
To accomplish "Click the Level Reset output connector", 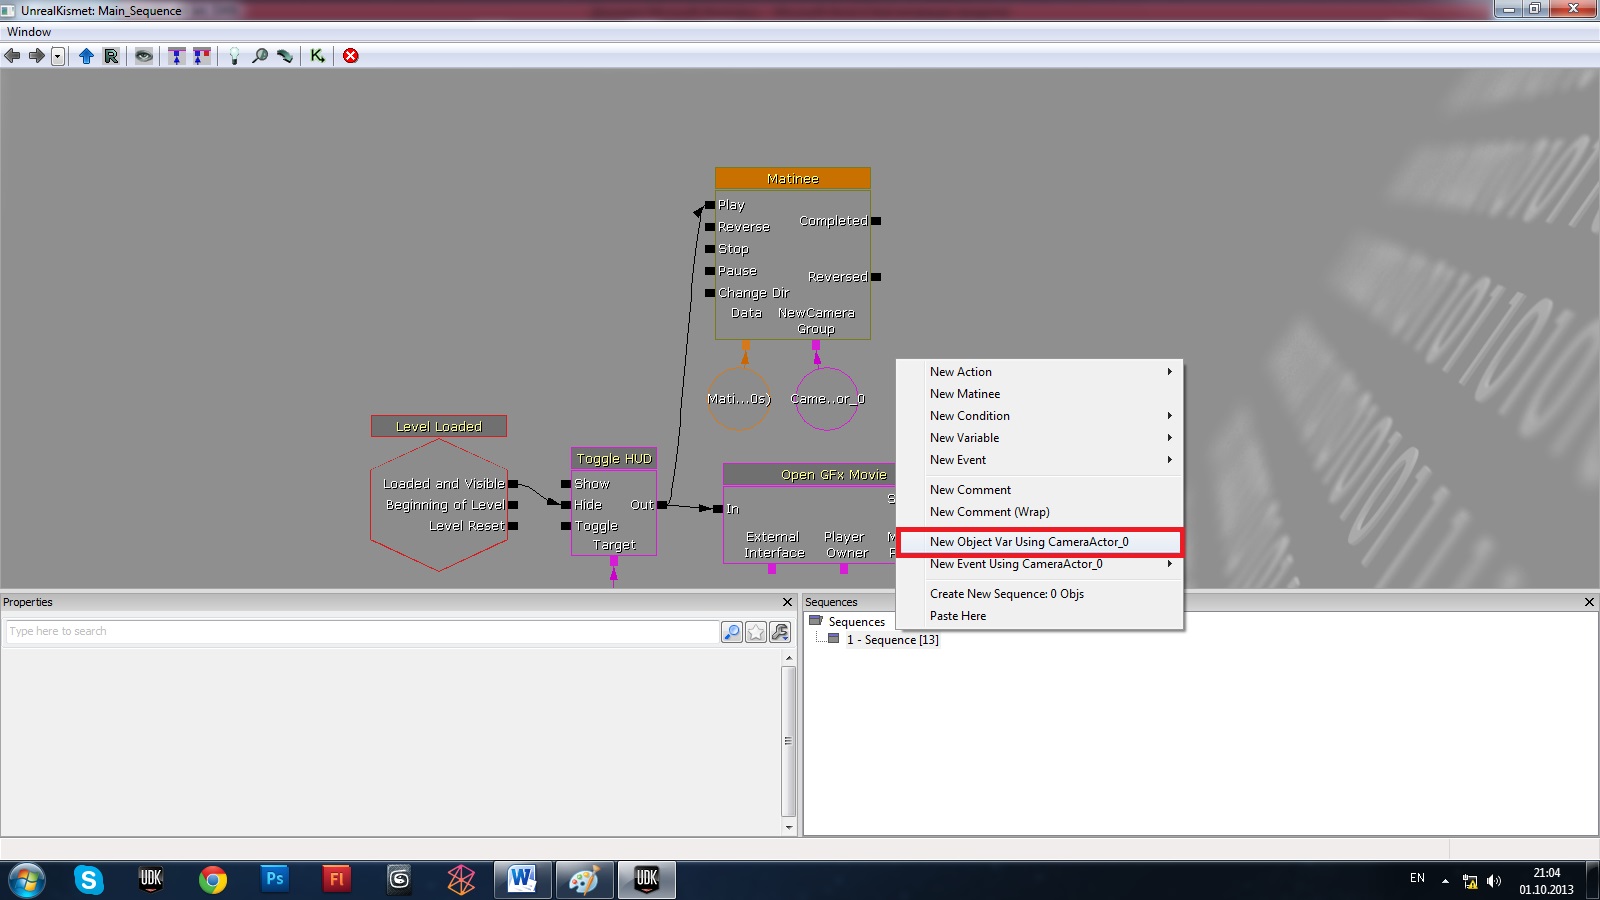I will click(x=513, y=526).
